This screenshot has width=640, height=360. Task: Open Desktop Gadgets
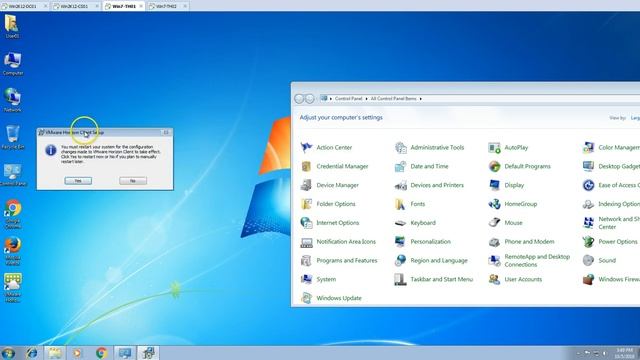(611, 166)
